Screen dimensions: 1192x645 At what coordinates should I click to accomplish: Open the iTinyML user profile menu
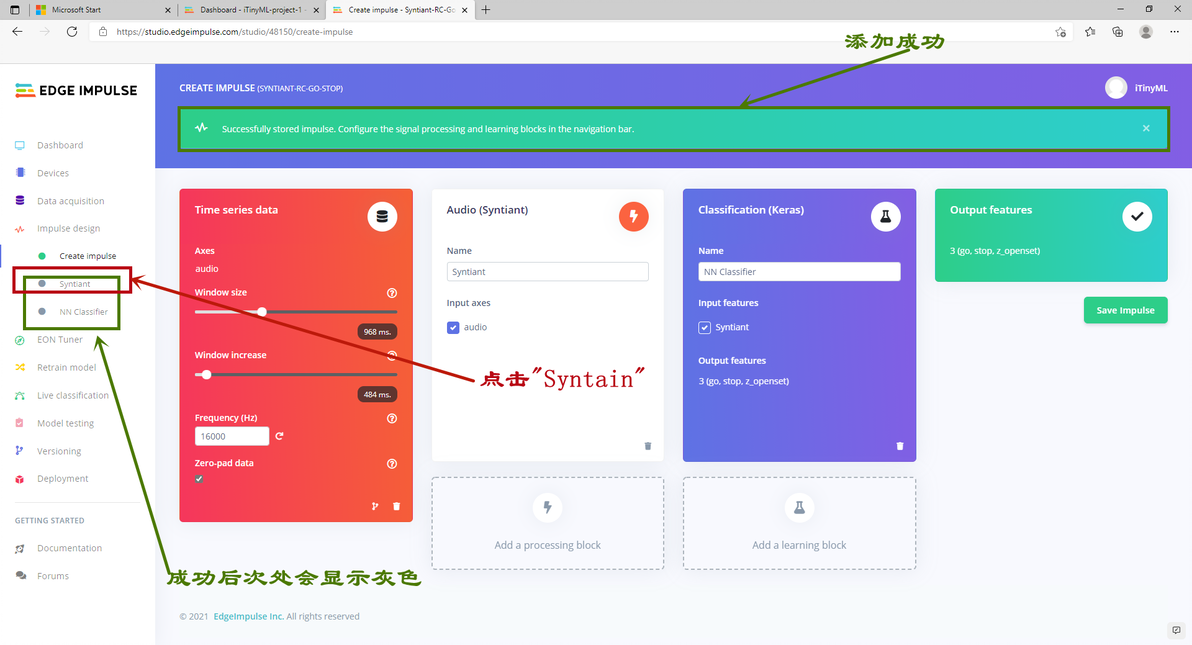coord(1137,88)
